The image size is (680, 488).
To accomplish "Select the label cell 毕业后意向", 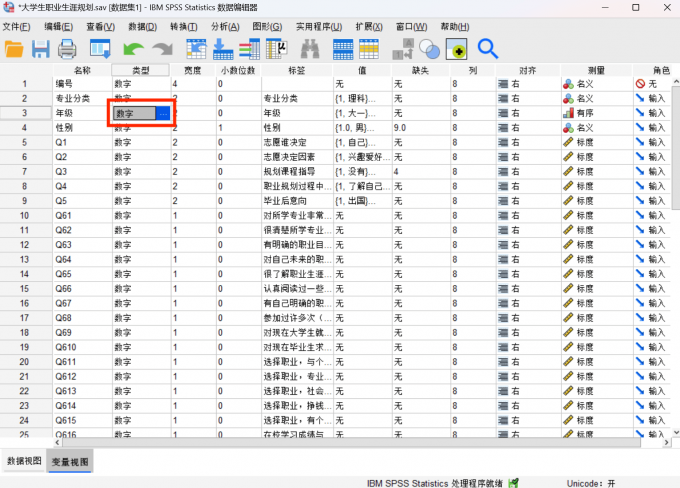I will [x=297, y=201].
